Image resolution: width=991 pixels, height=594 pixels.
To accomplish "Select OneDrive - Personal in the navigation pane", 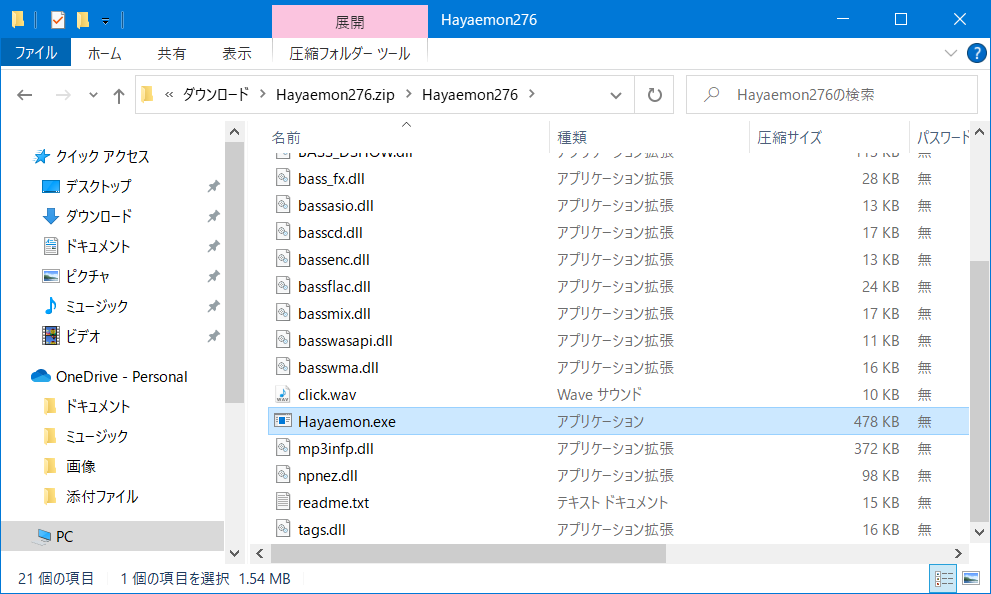I will click(x=122, y=377).
